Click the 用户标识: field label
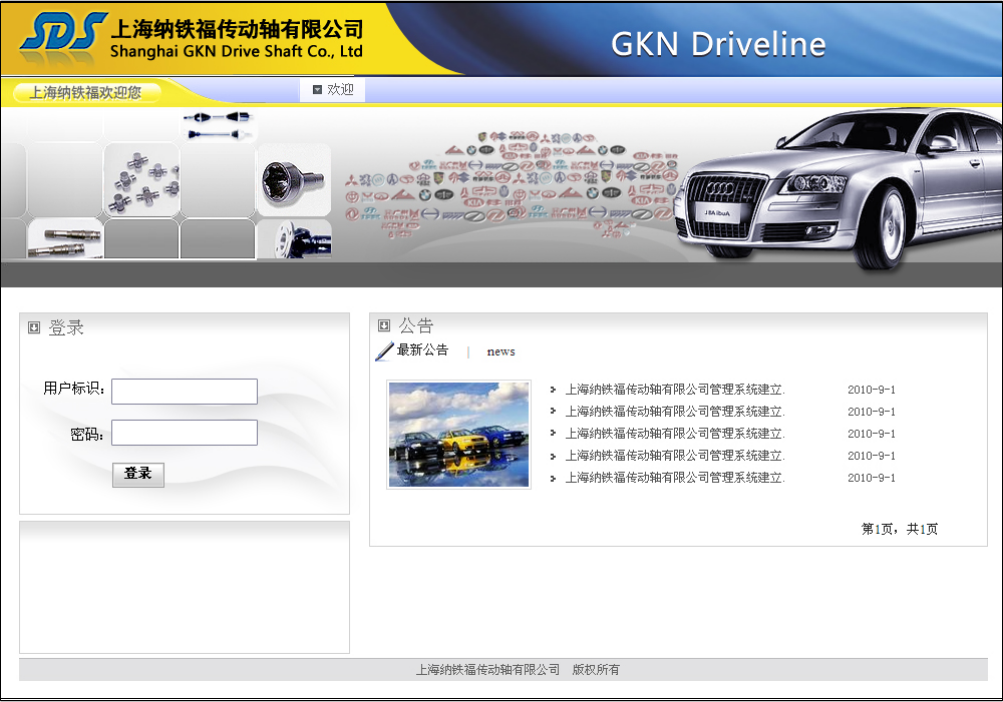Image resolution: width=1003 pixels, height=702 pixels. [74, 388]
